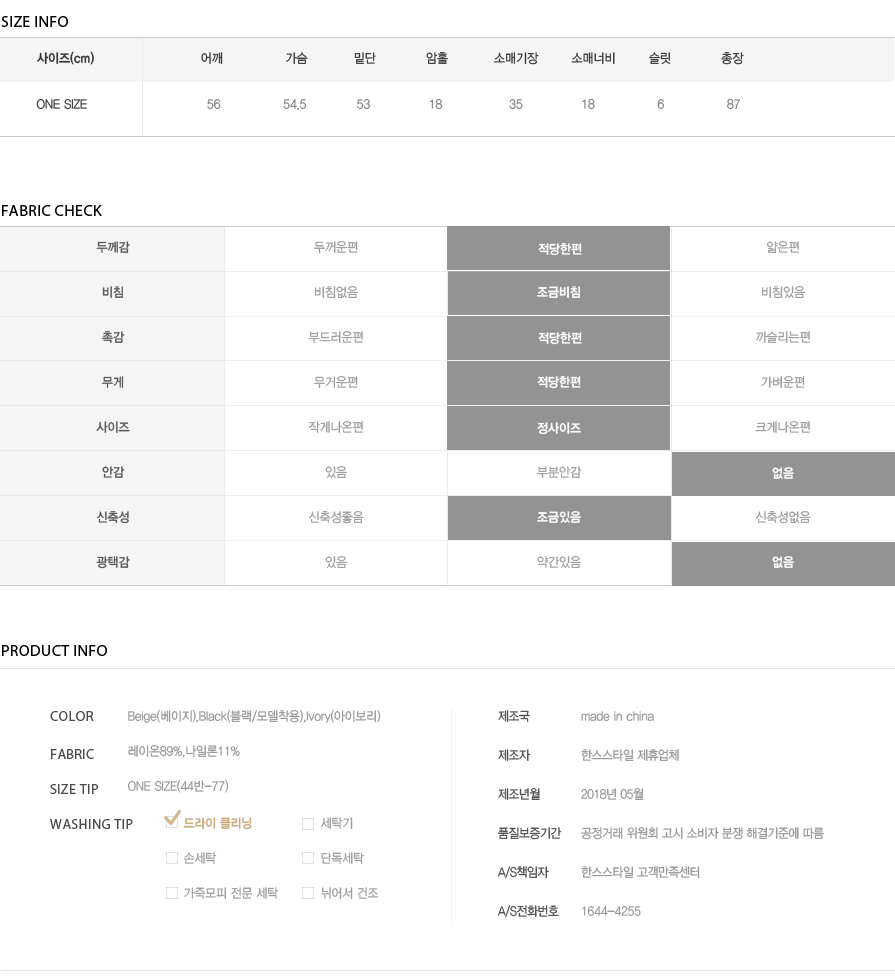The width and height of the screenshot is (895, 977).
Task: Click the 약간있음 gloss cell
Action: pyautogui.click(x=559, y=562)
